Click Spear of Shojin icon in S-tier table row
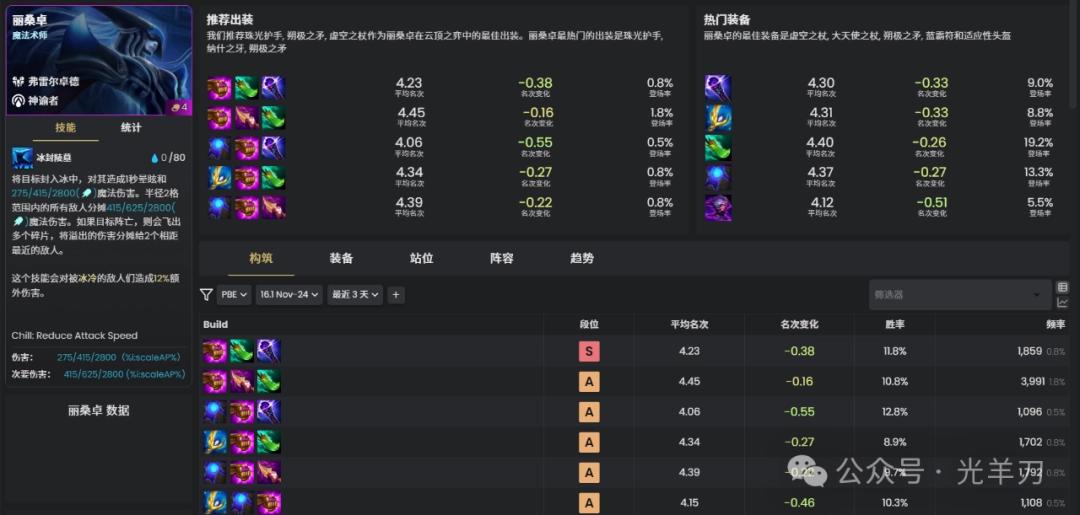Image resolution: width=1080 pixels, height=515 pixels. coord(242,351)
